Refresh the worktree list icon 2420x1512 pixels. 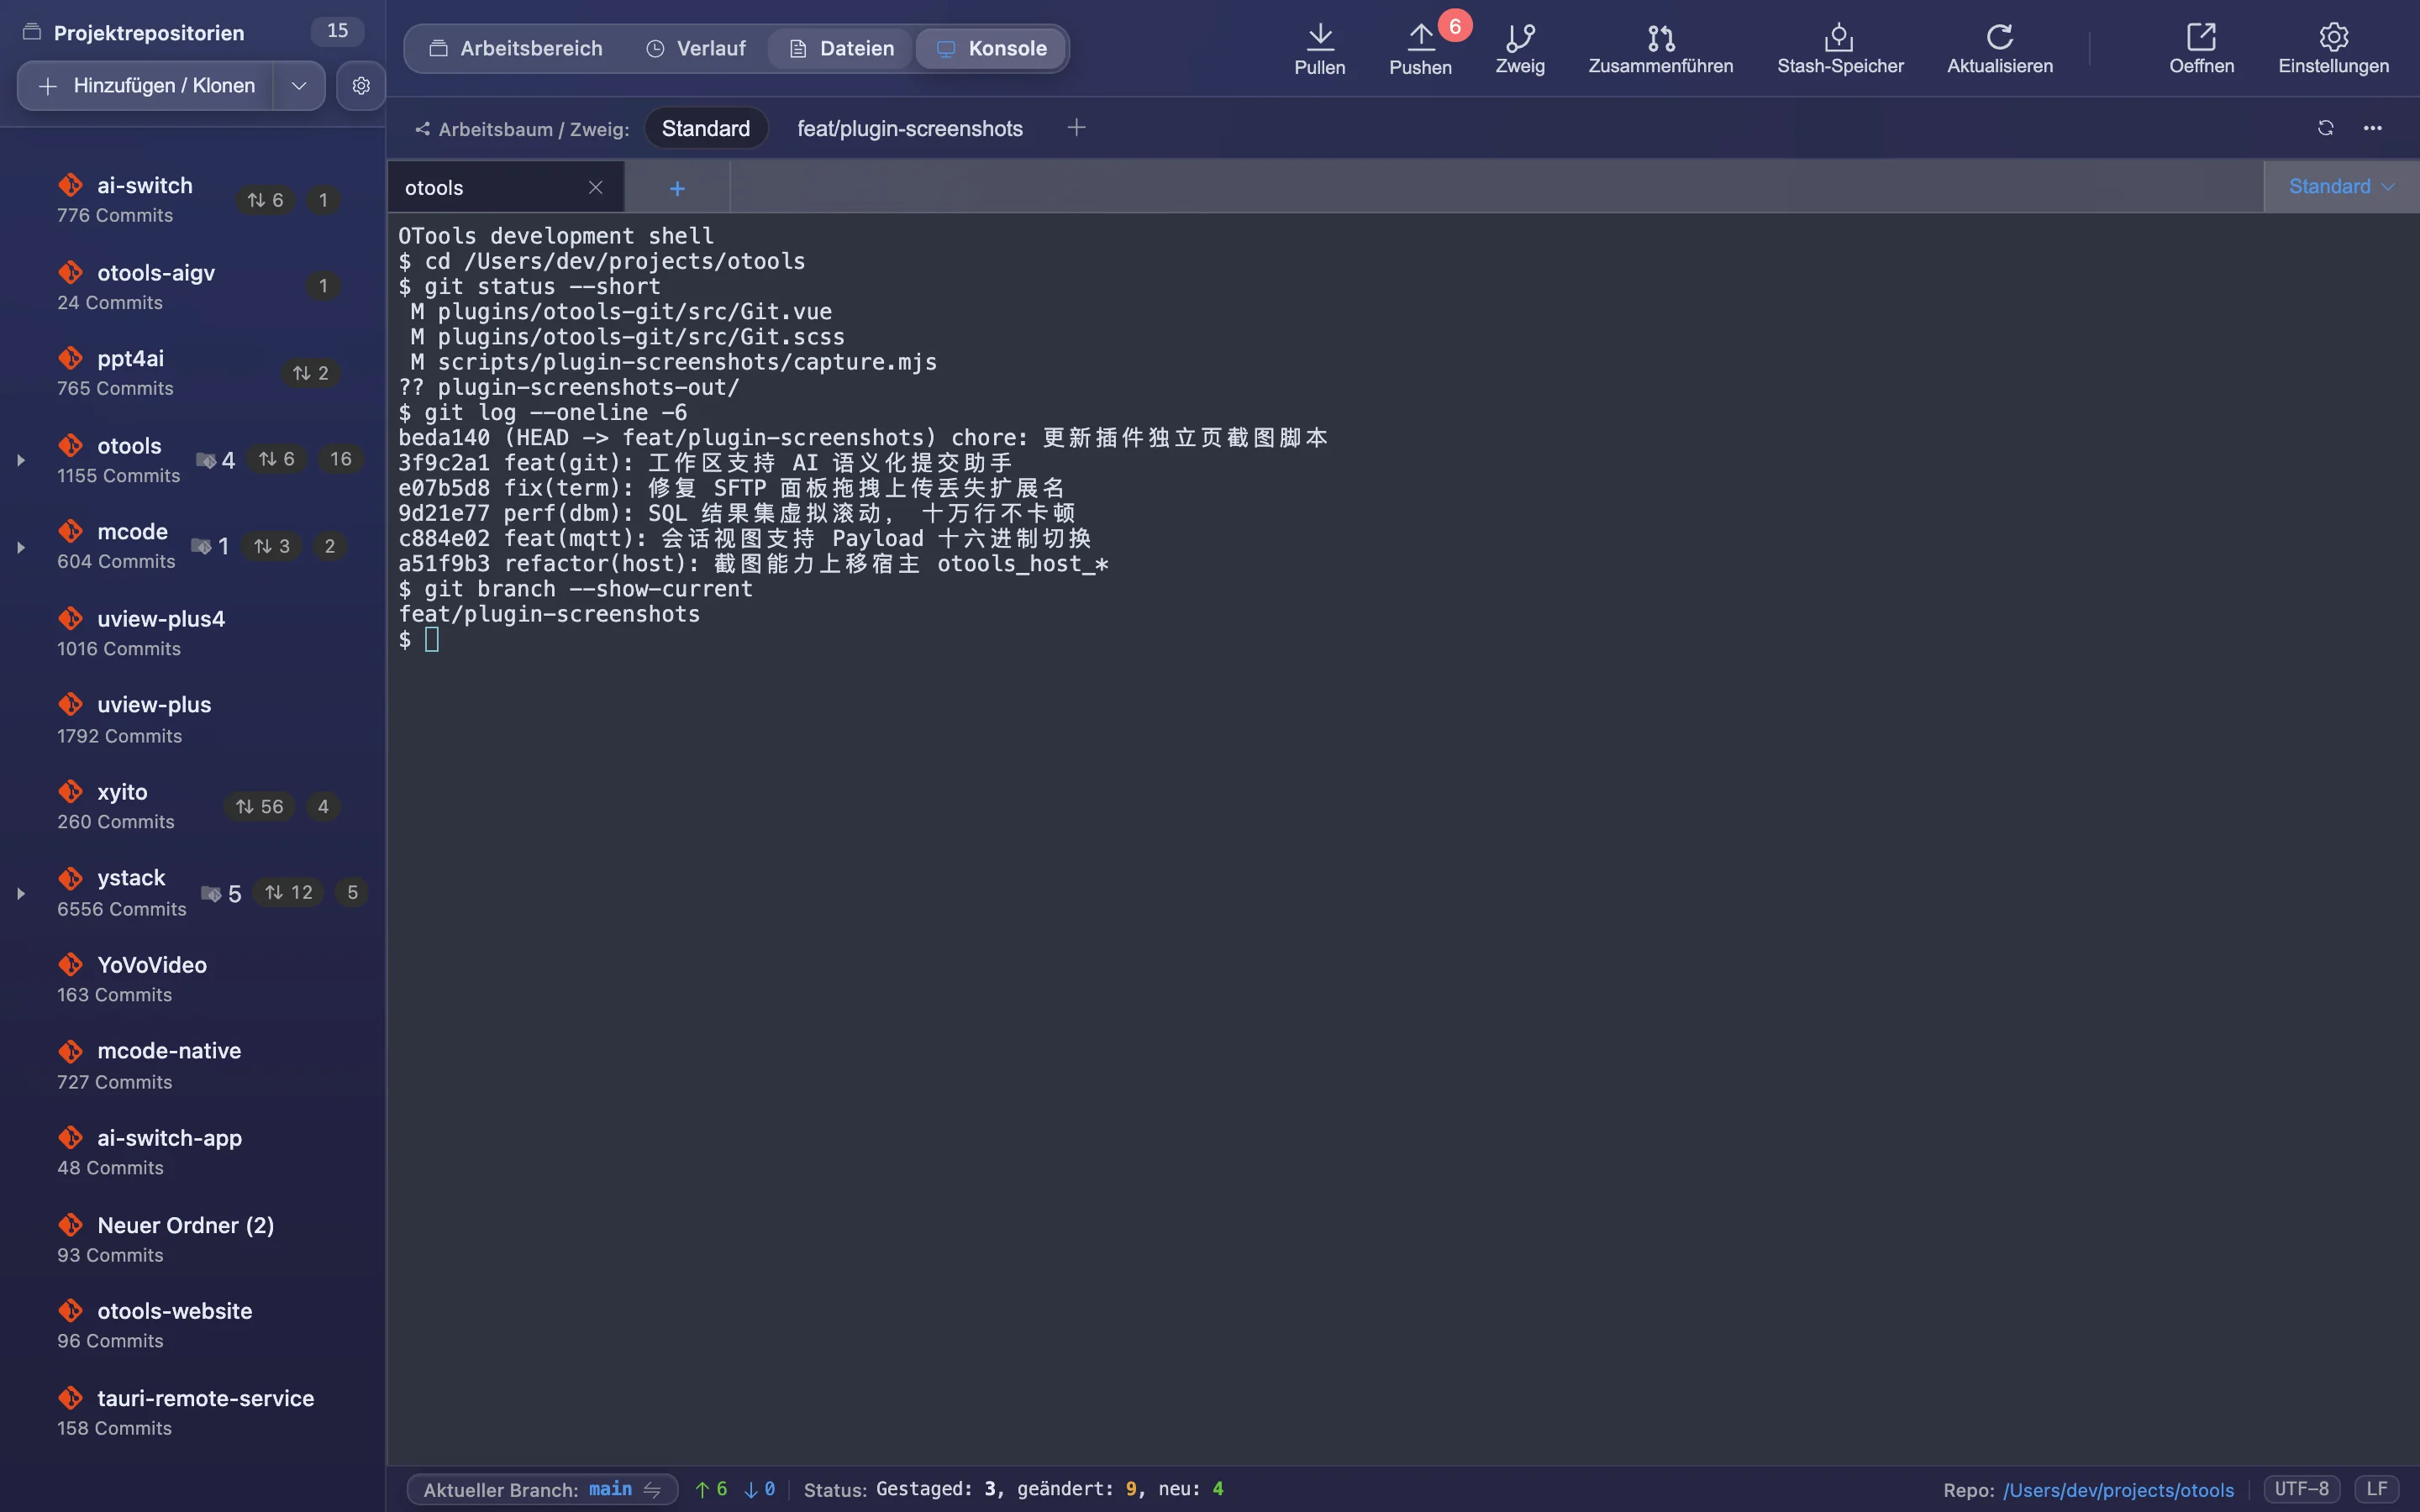click(2325, 128)
